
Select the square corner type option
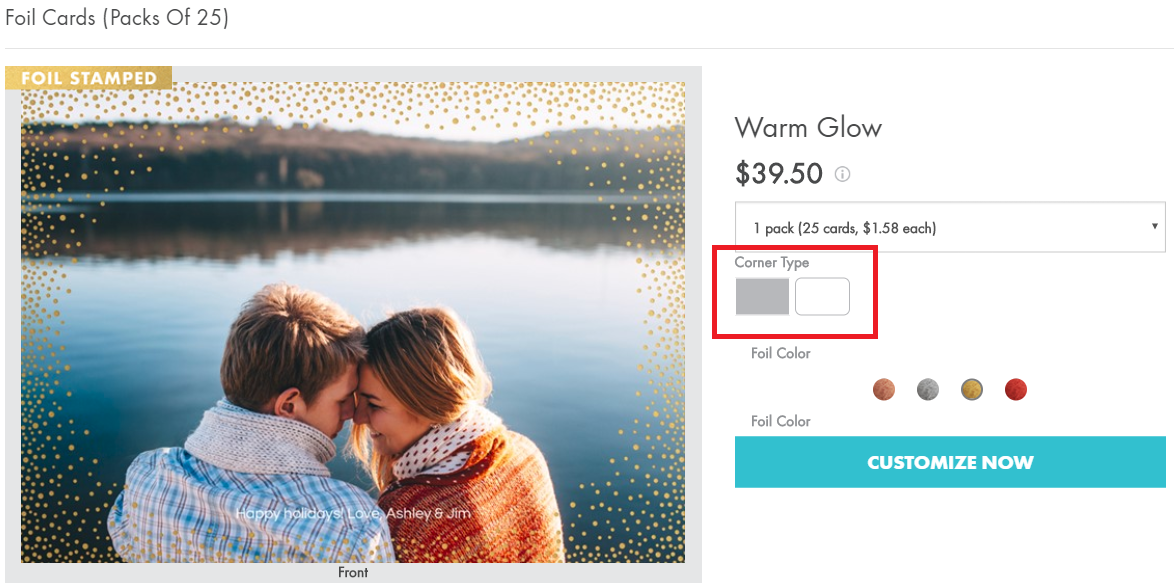tap(762, 297)
